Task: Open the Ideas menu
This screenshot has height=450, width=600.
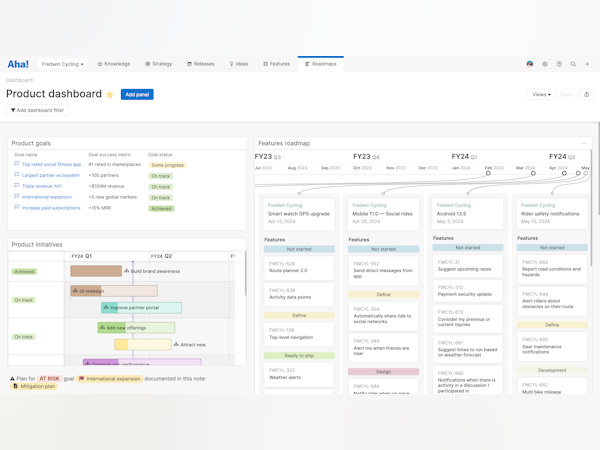Action: coord(239,64)
